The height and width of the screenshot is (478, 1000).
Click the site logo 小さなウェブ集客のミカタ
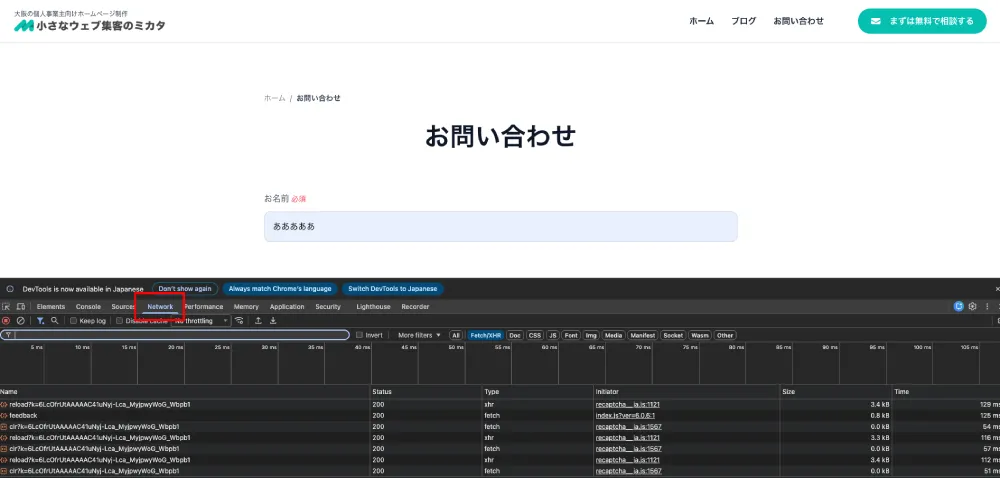[90, 26]
